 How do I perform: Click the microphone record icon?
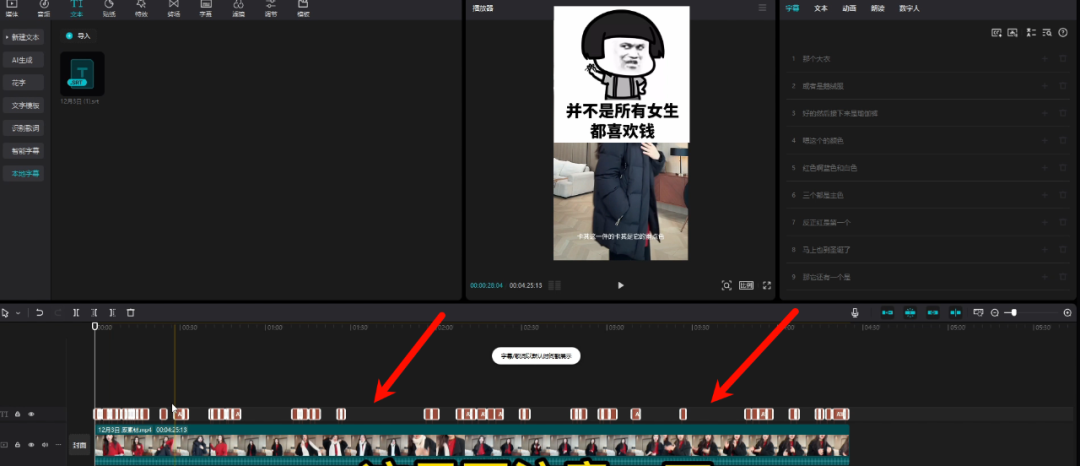pyautogui.click(x=855, y=313)
